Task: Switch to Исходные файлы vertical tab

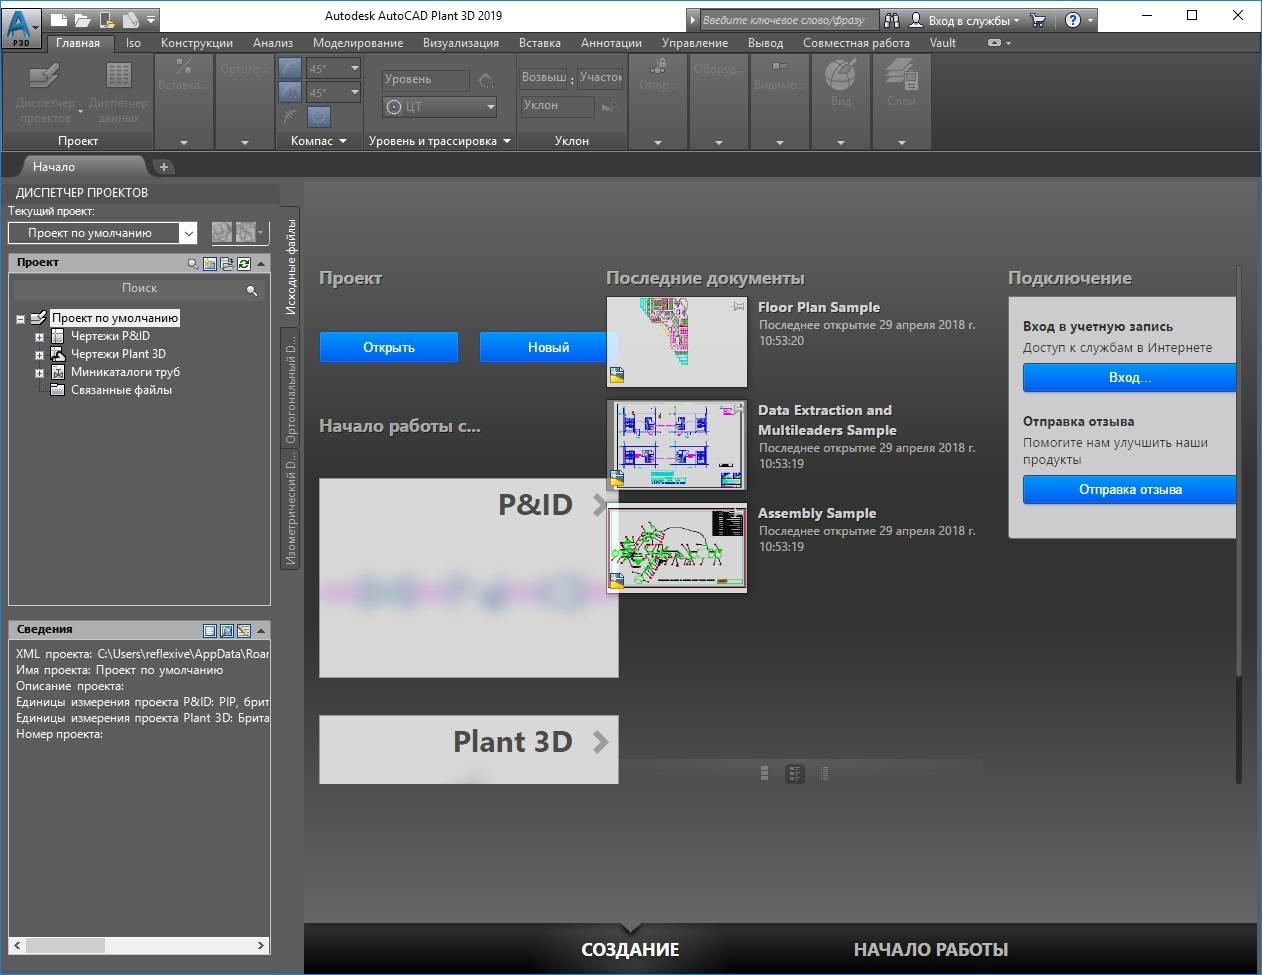Action: coord(290,267)
